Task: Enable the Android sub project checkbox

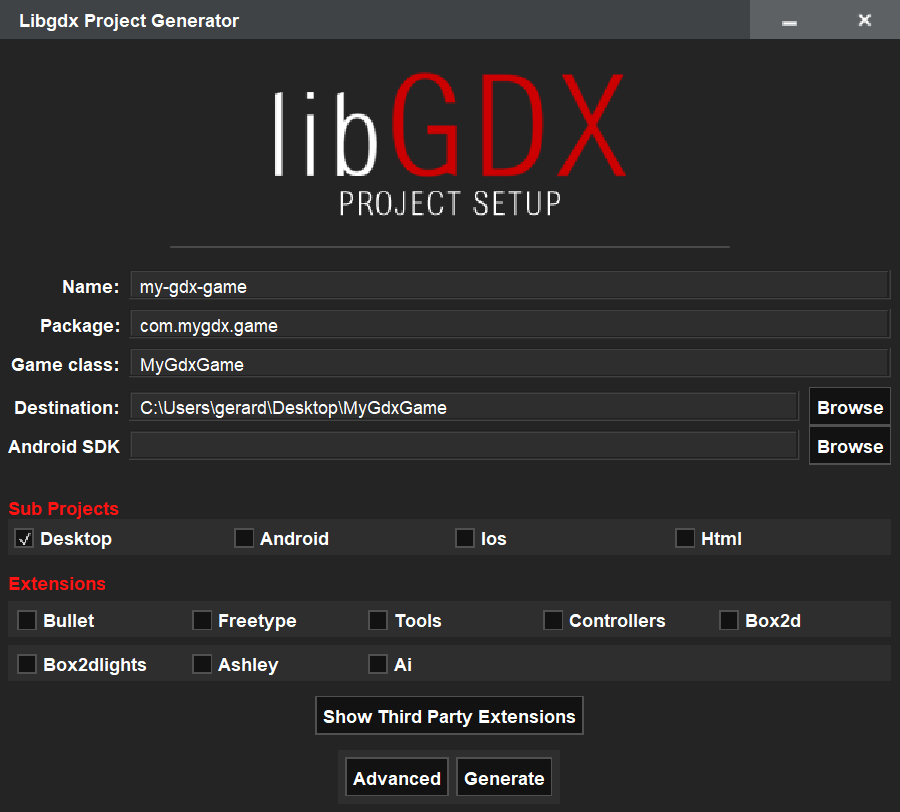Action: click(x=244, y=539)
